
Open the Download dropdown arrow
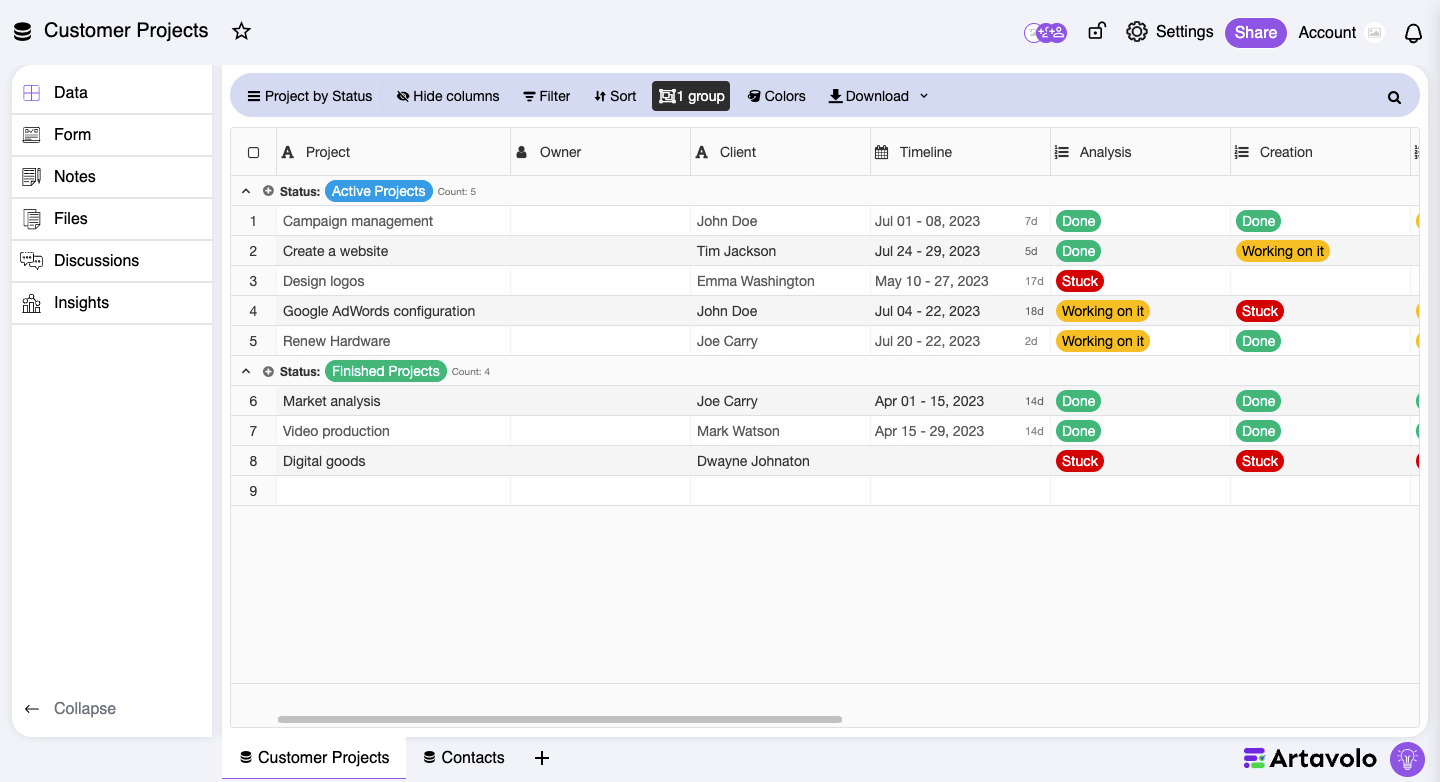pos(924,96)
